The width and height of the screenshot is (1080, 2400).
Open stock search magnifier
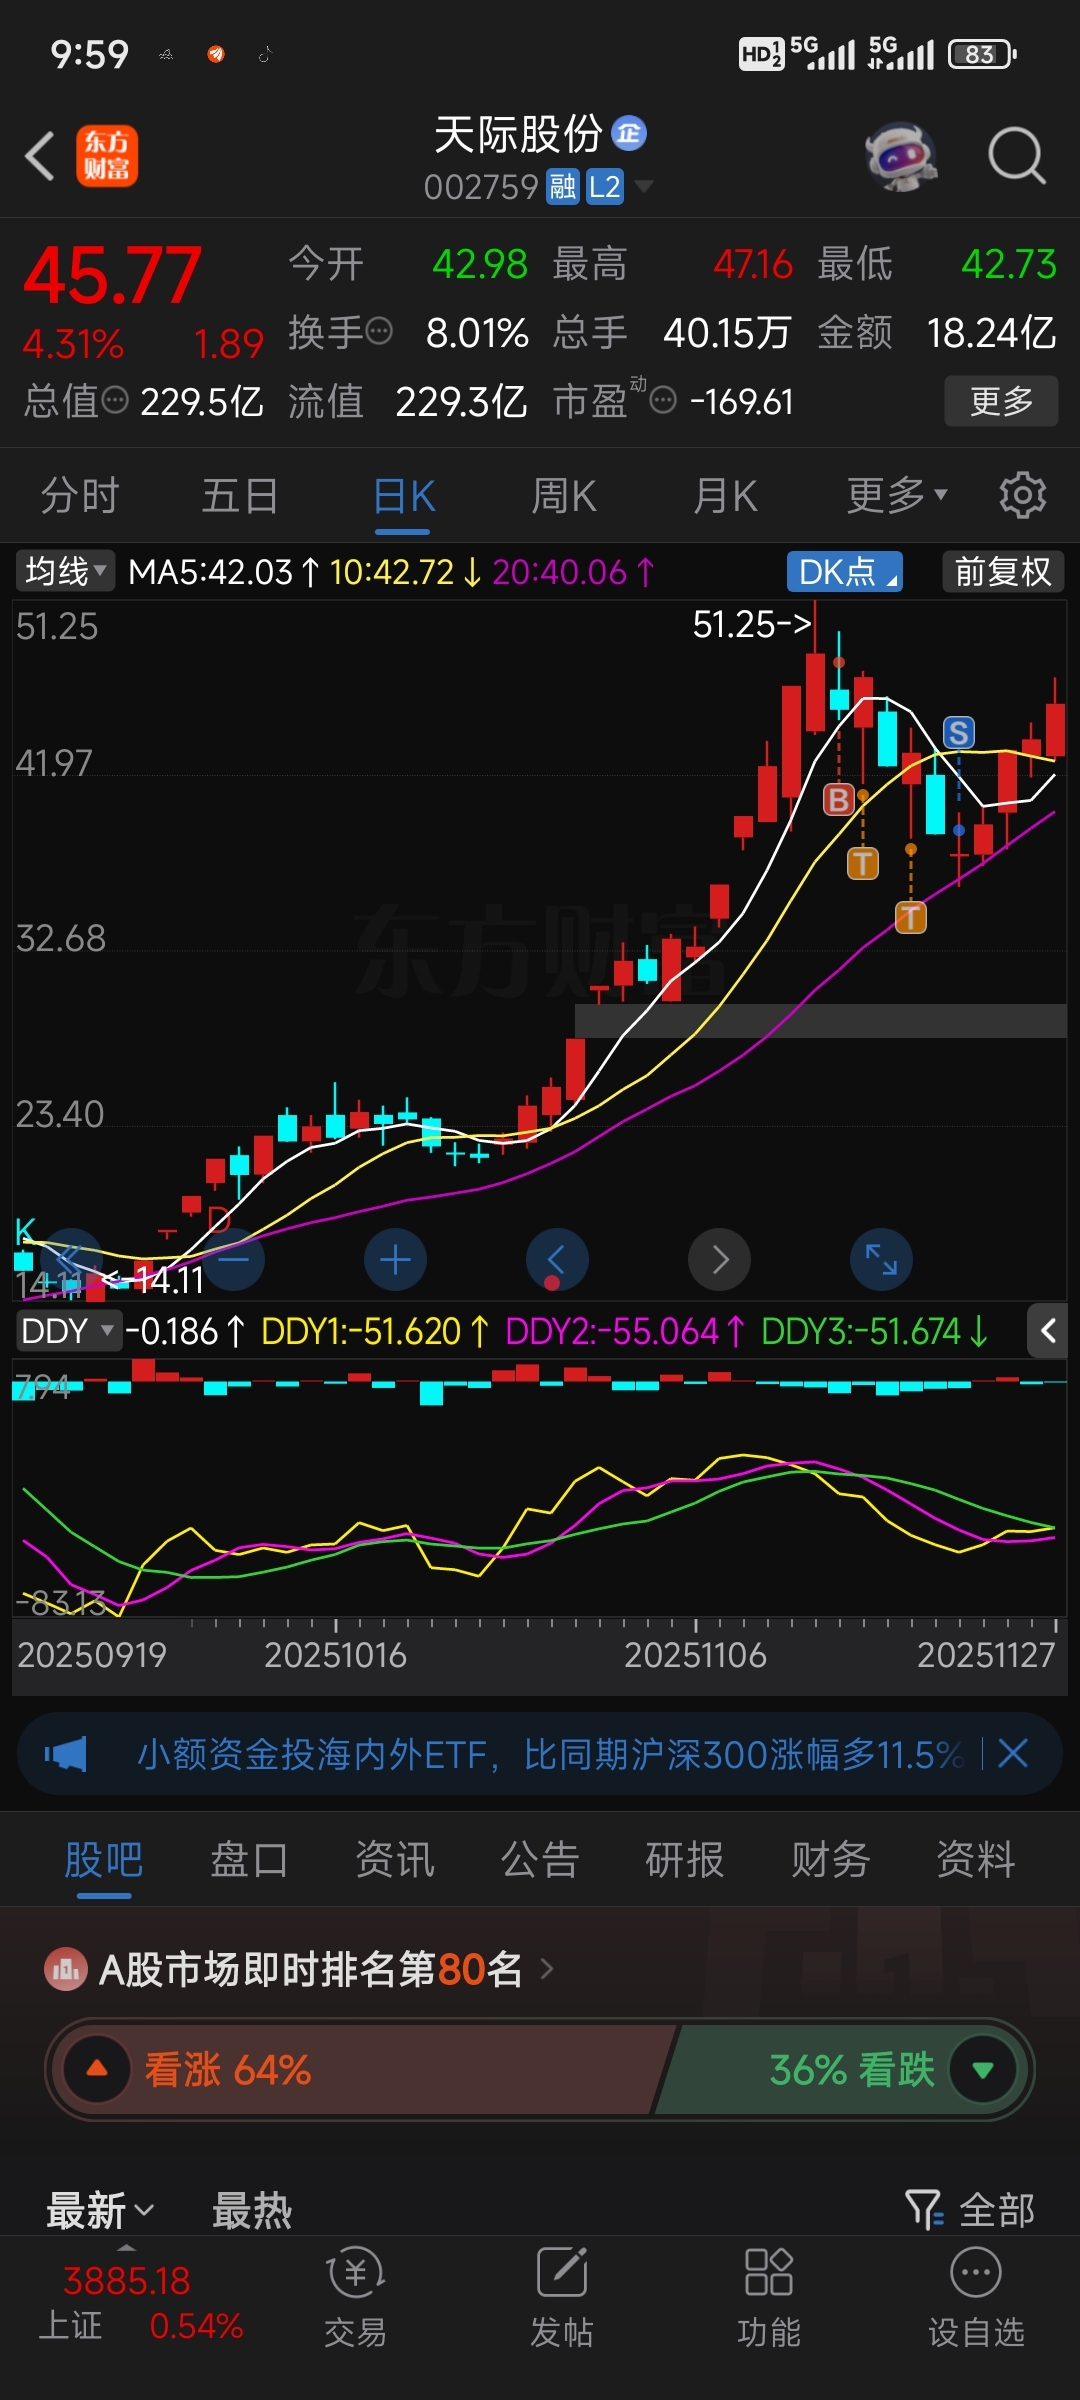point(1017,157)
